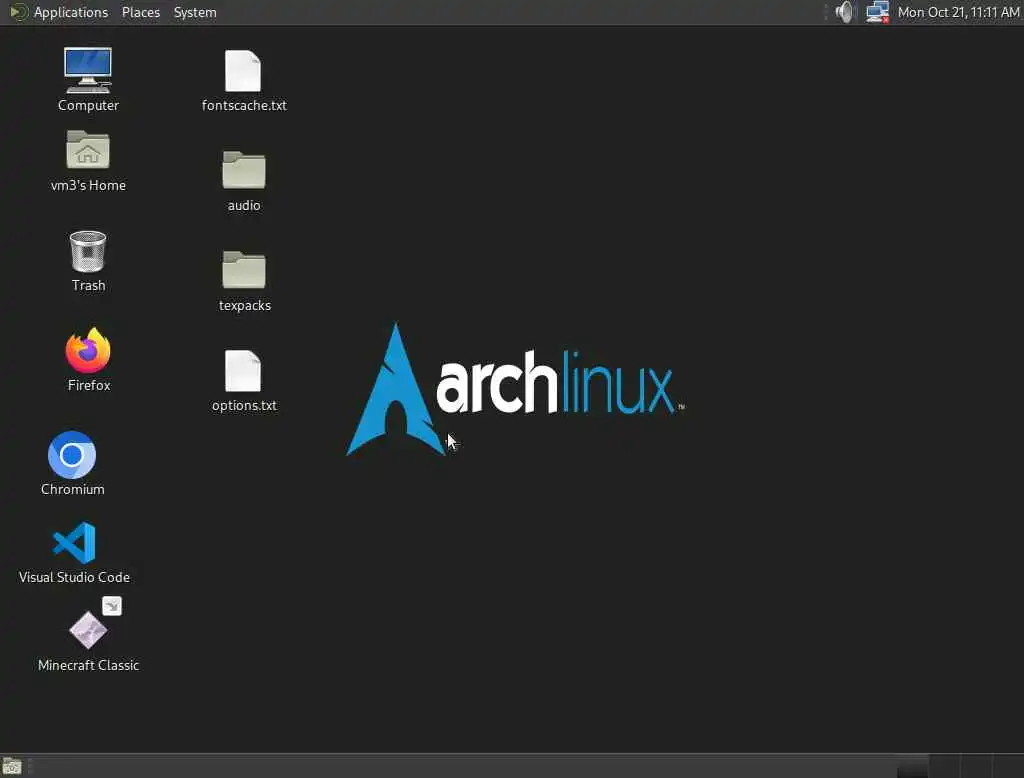Open the Places menu
Image resolution: width=1024 pixels, height=778 pixels.
[x=141, y=12]
